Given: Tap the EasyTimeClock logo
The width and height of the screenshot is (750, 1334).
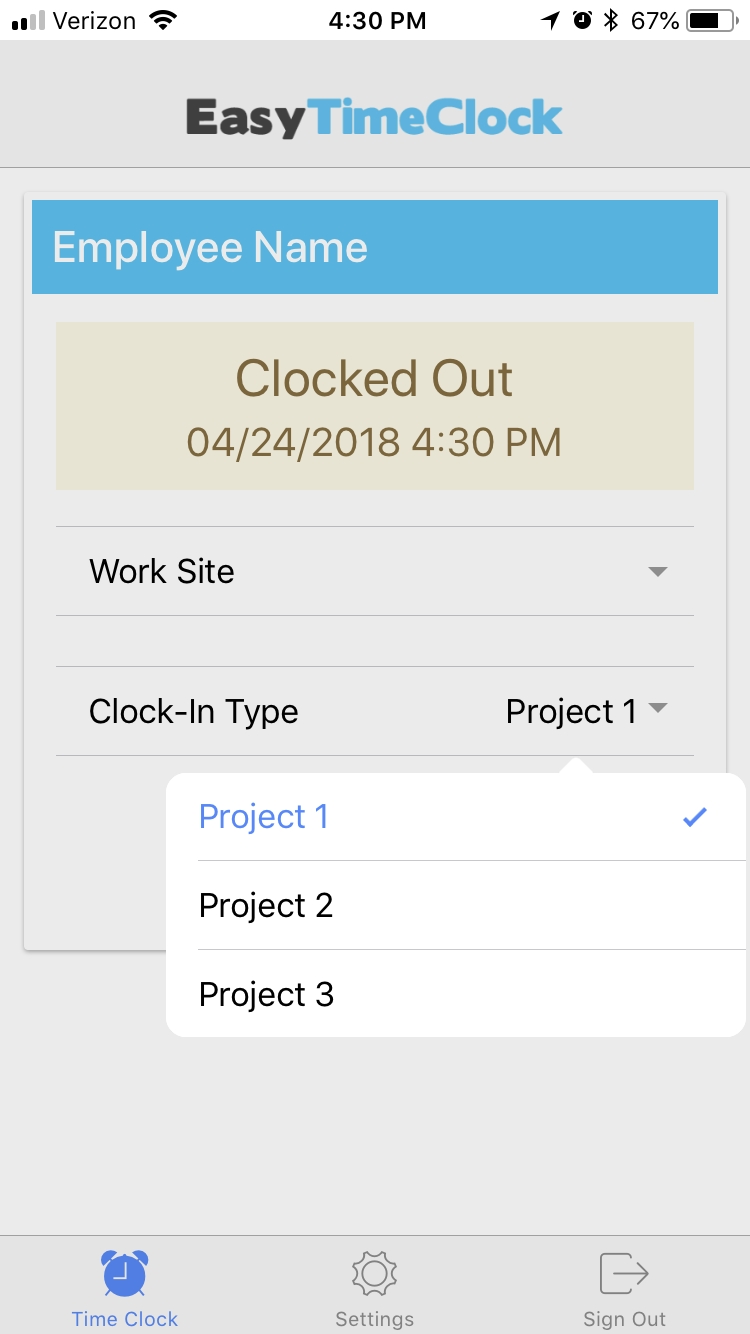Looking at the screenshot, I should (x=375, y=118).
